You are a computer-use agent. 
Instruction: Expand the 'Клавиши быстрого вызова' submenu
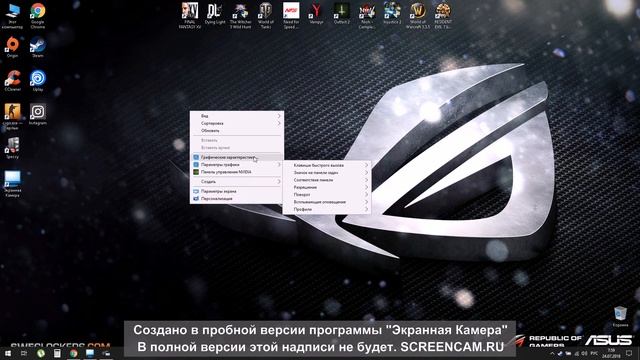click(x=327, y=165)
